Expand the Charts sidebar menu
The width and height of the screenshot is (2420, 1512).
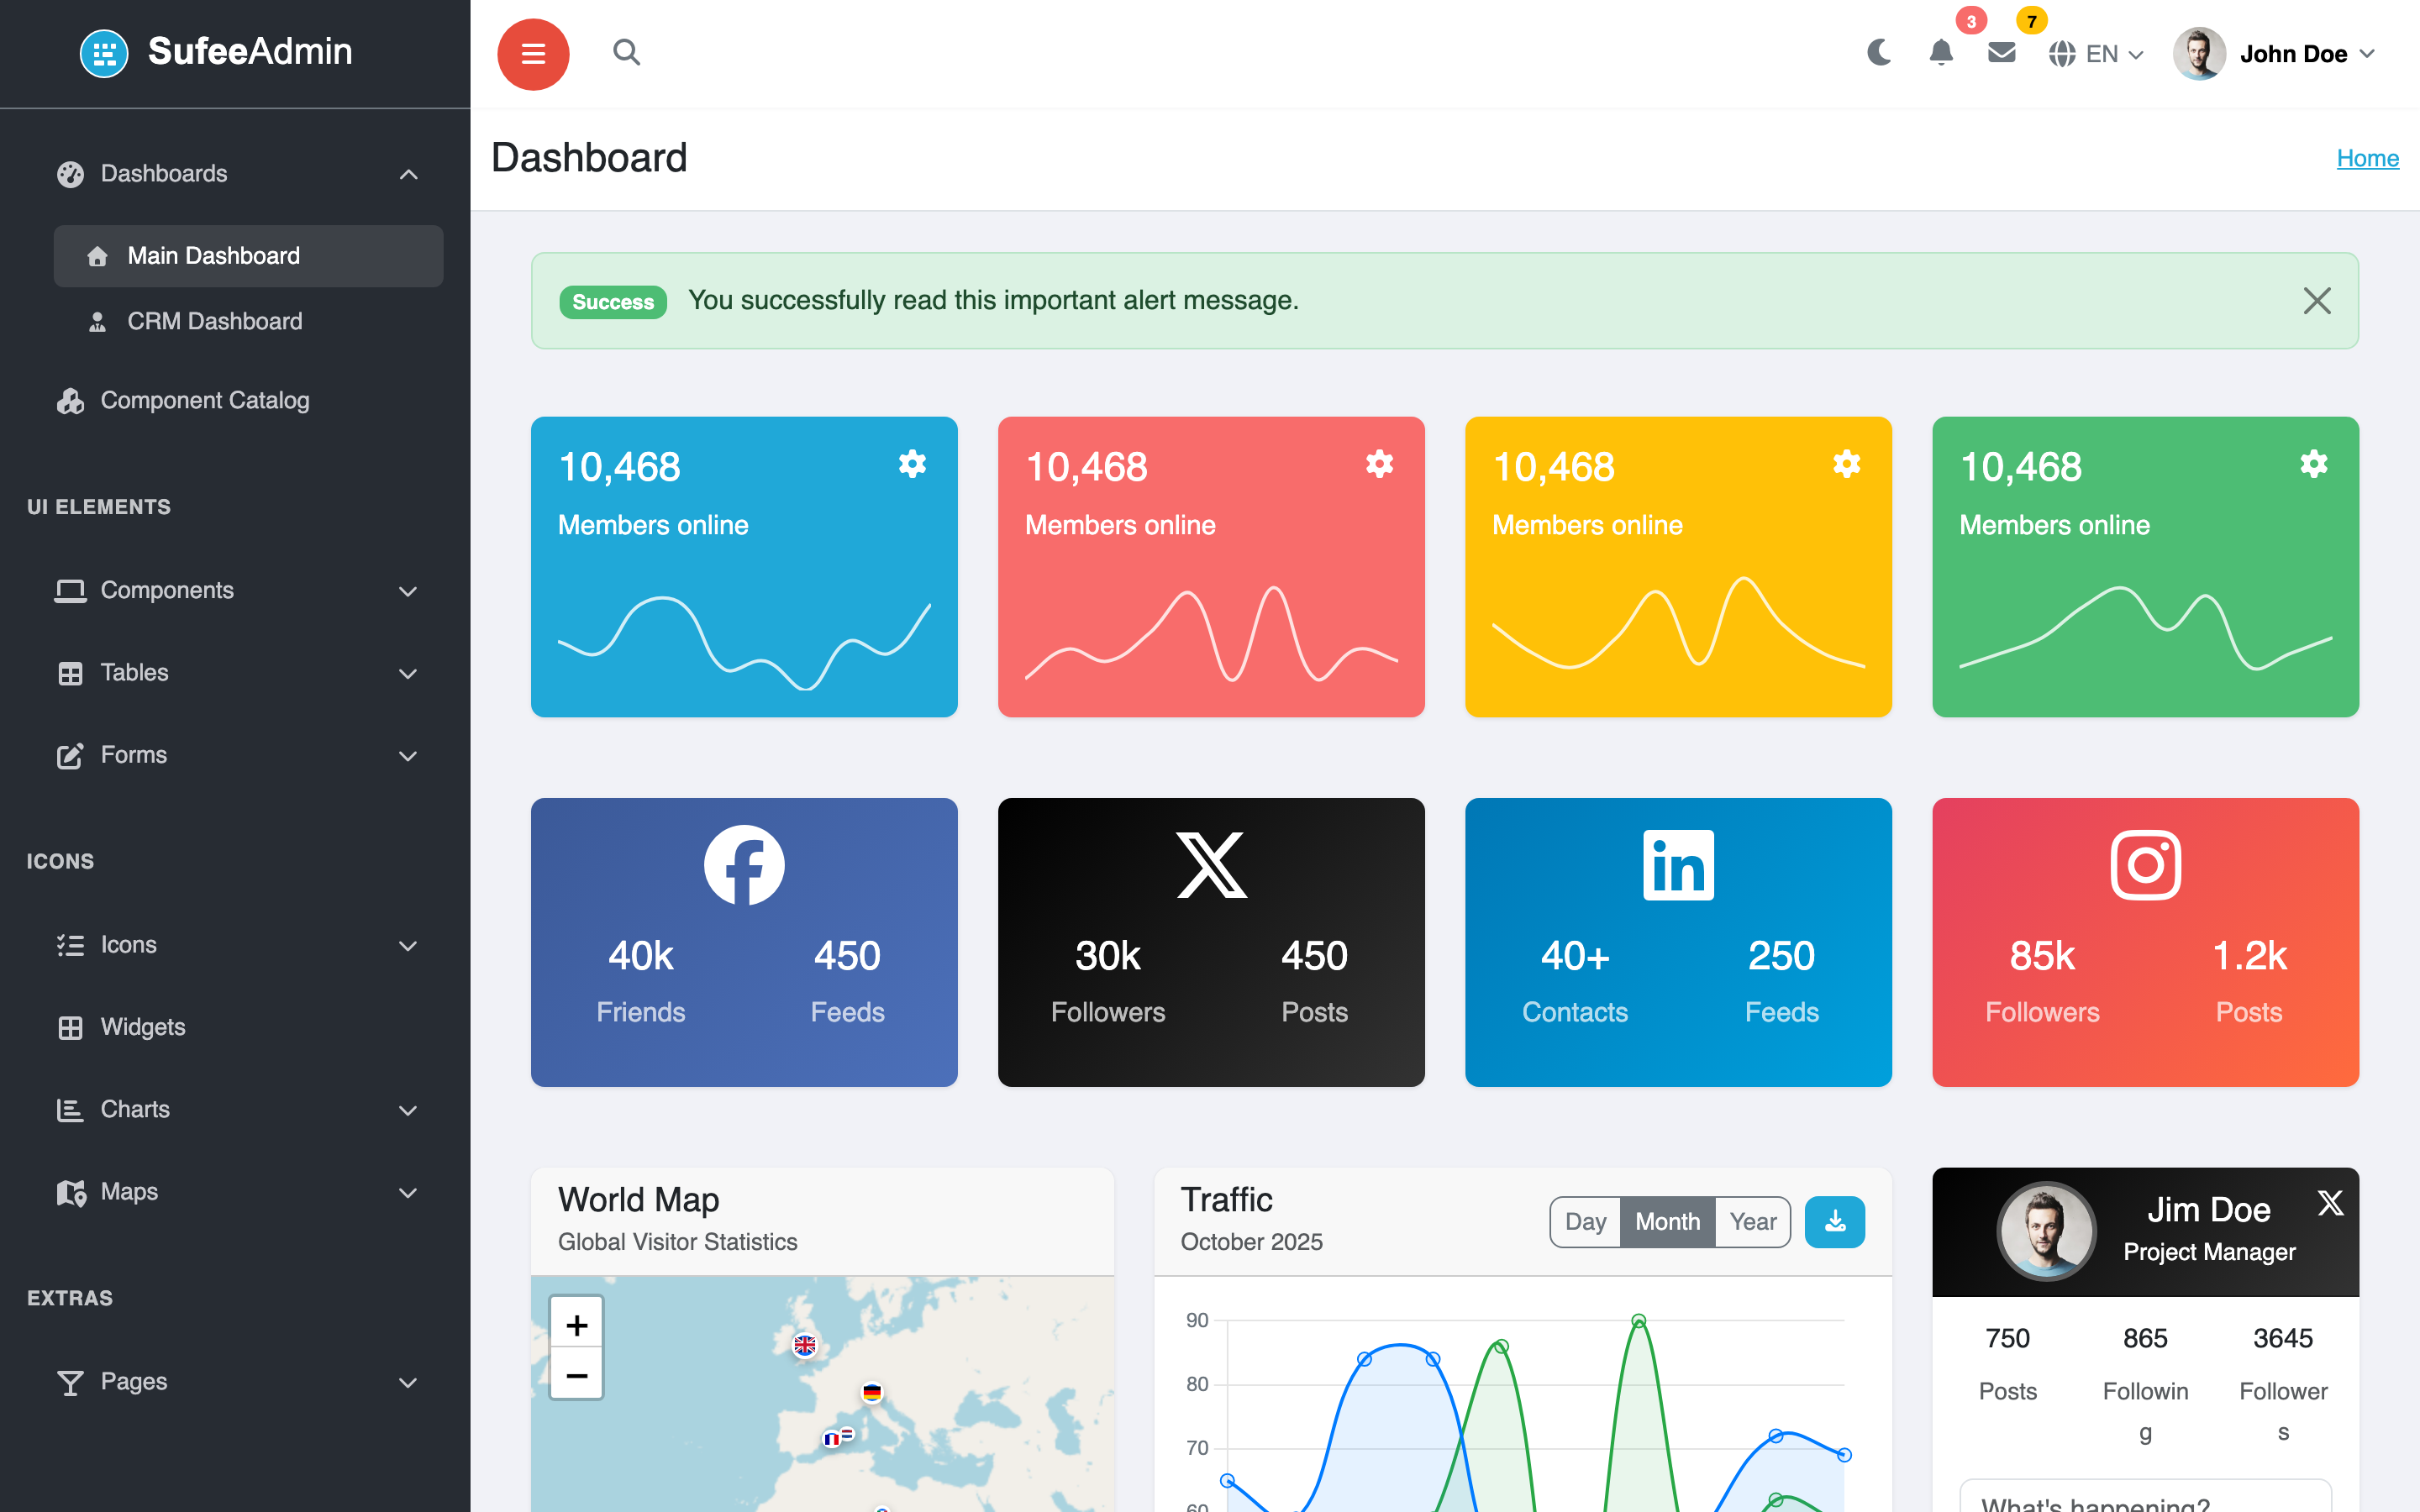click(x=236, y=1109)
